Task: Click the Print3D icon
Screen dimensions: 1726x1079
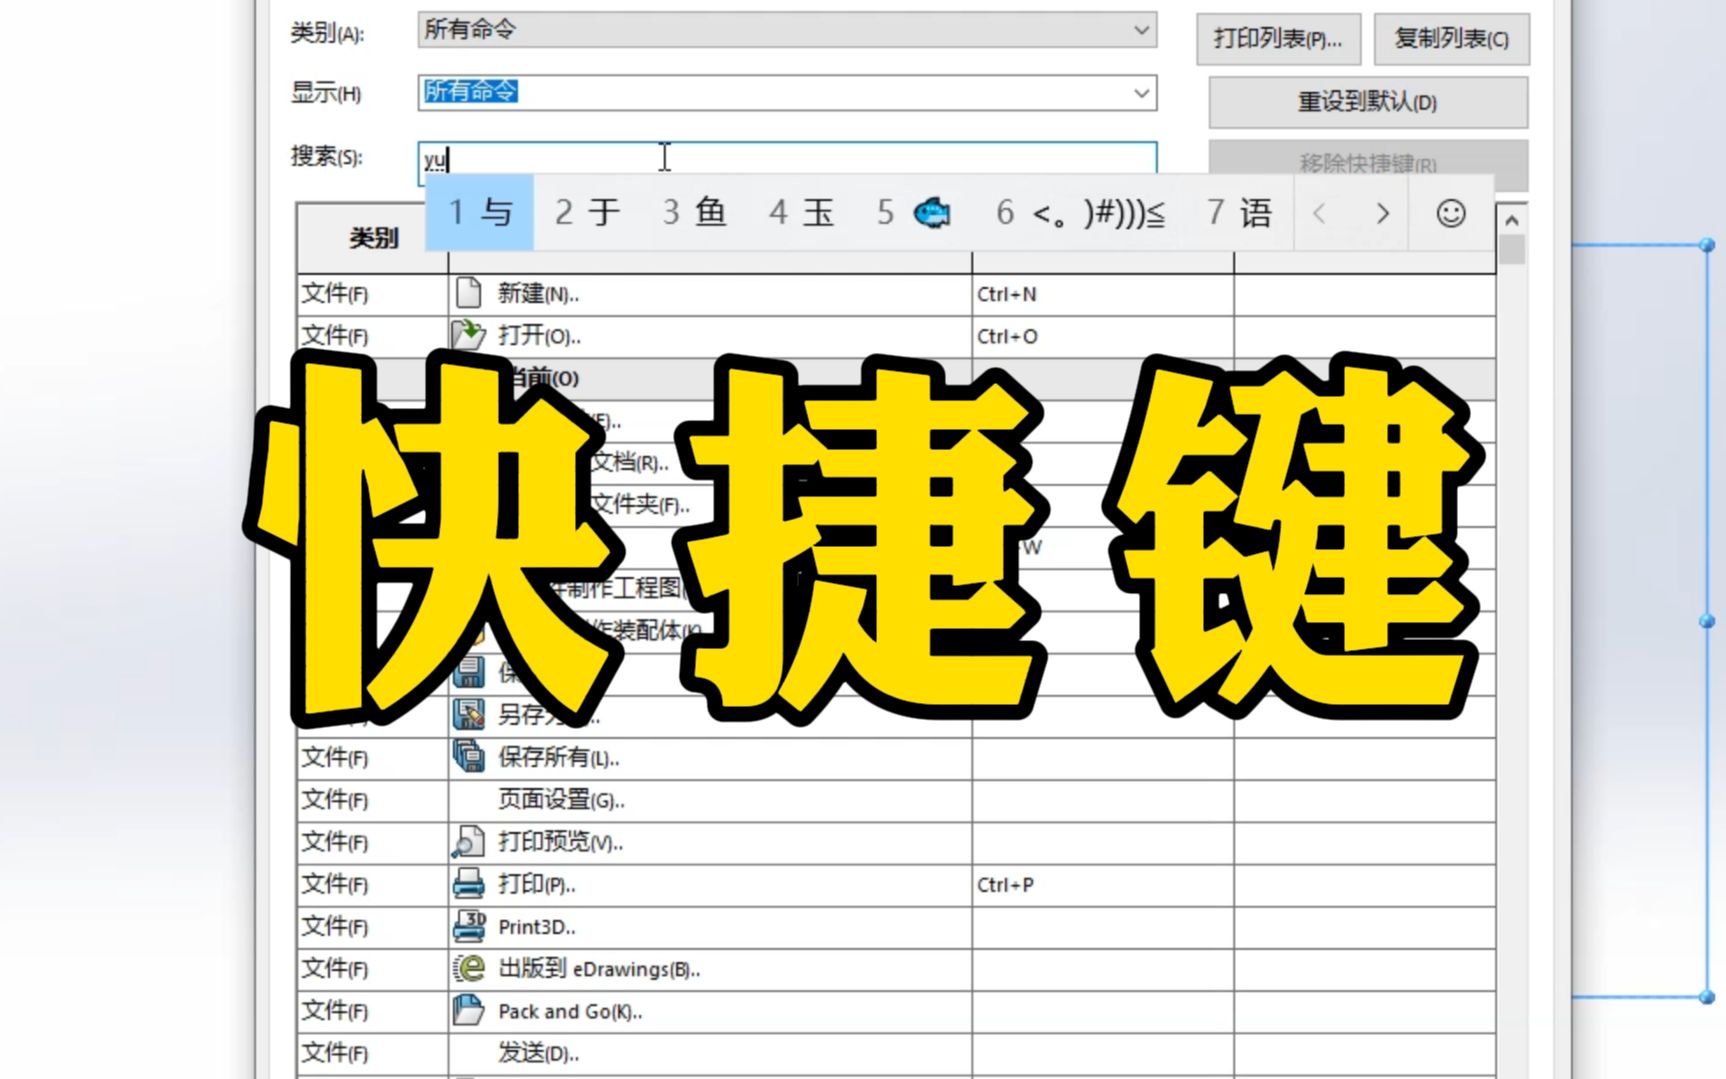Action: 468,926
